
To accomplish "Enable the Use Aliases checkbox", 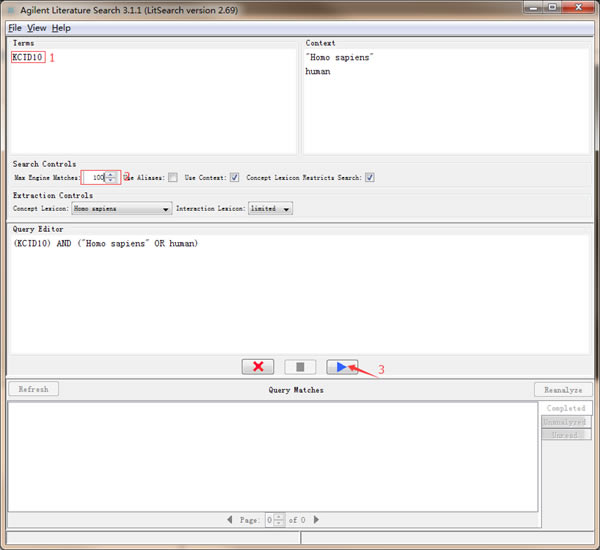I will click(x=173, y=178).
